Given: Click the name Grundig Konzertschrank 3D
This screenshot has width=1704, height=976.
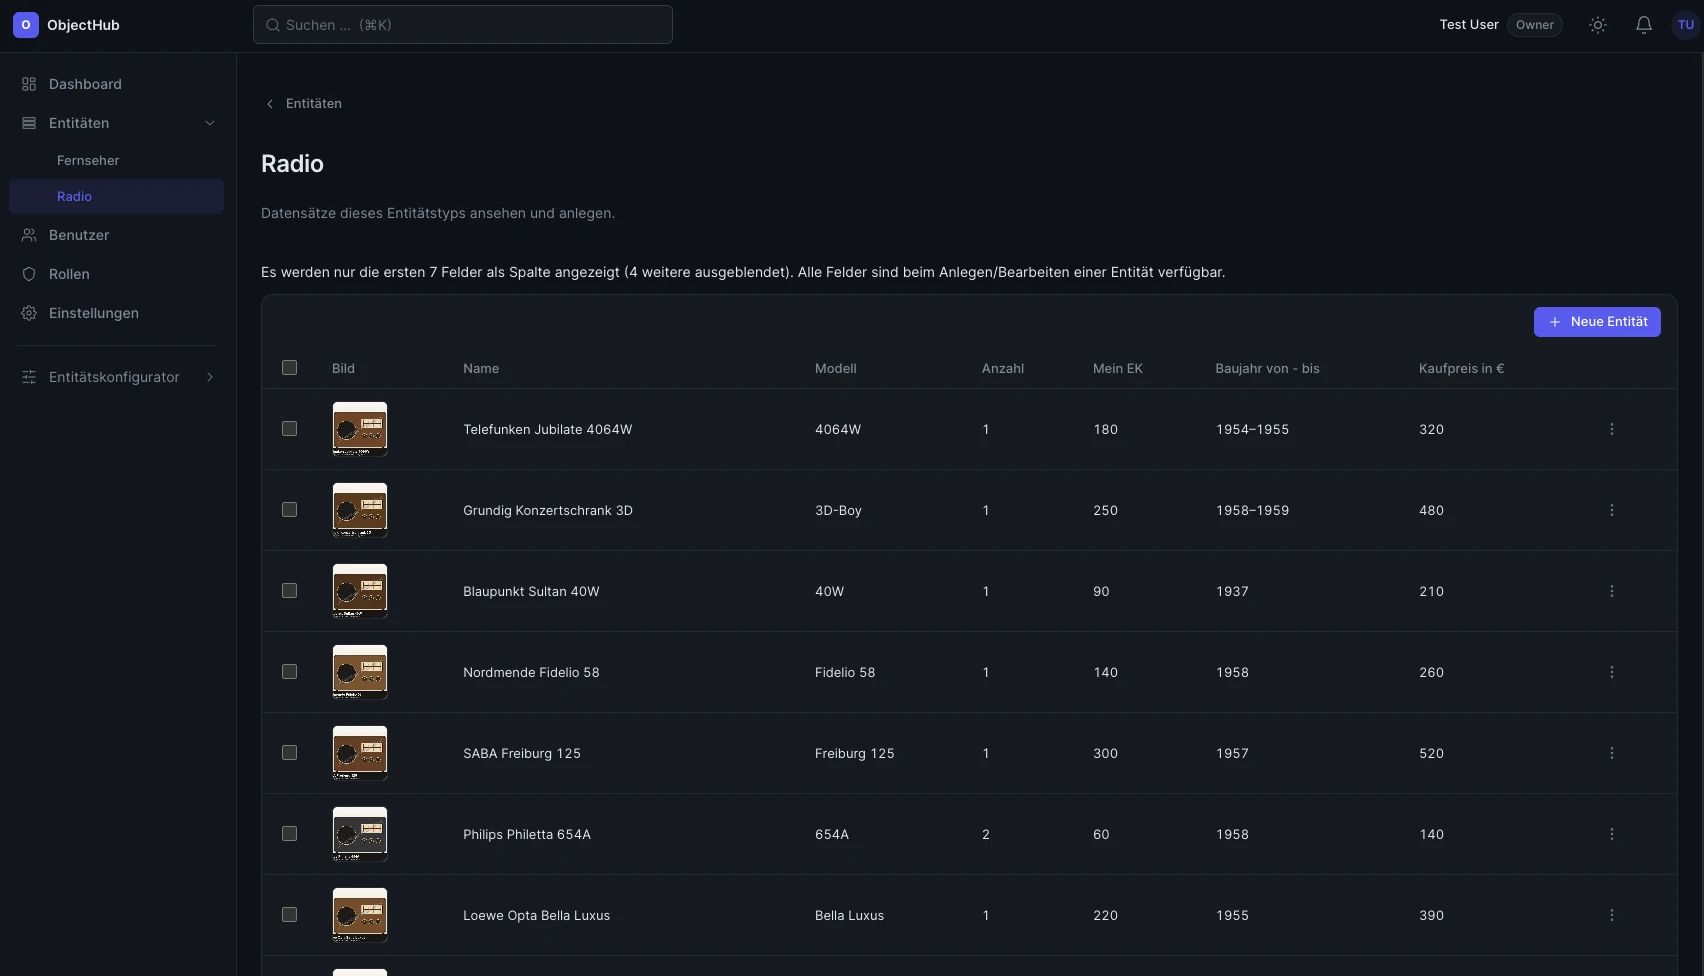Looking at the screenshot, I should pyautogui.click(x=548, y=511).
